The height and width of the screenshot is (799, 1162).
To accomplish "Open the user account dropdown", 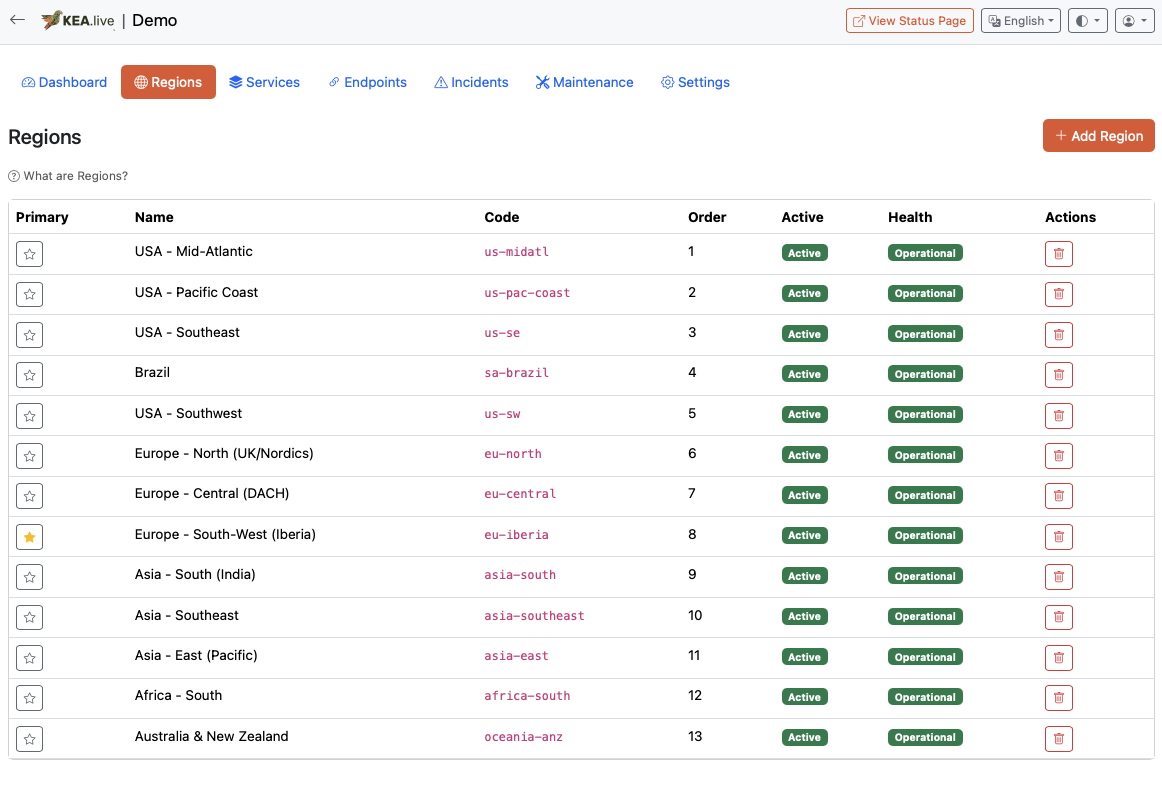I will tap(1135, 21).
